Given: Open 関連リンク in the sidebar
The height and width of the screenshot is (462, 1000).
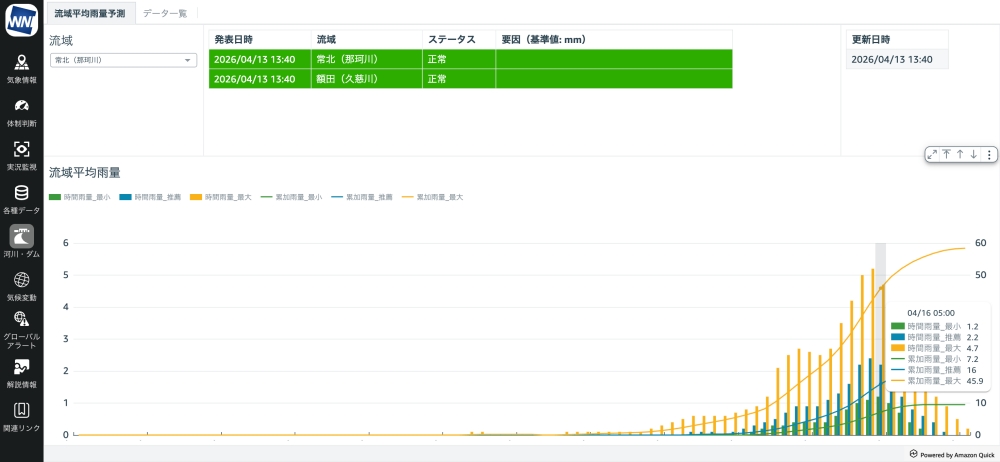Looking at the screenshot, I should pos(21,415).
